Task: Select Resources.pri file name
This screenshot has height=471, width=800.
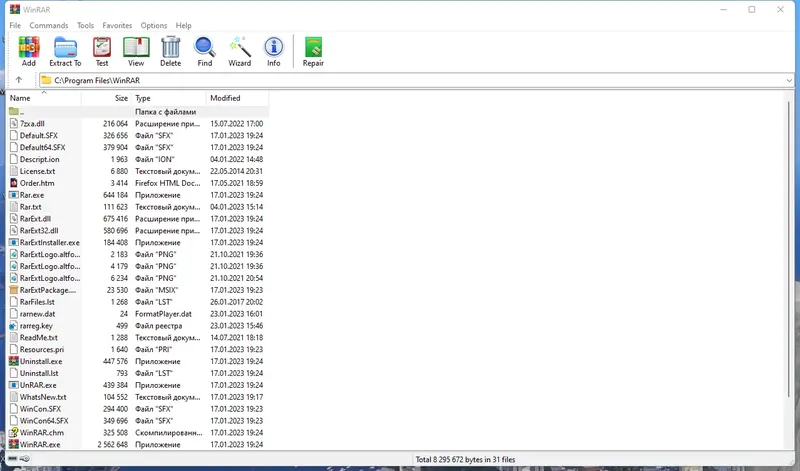Action: tap(42, 350)
